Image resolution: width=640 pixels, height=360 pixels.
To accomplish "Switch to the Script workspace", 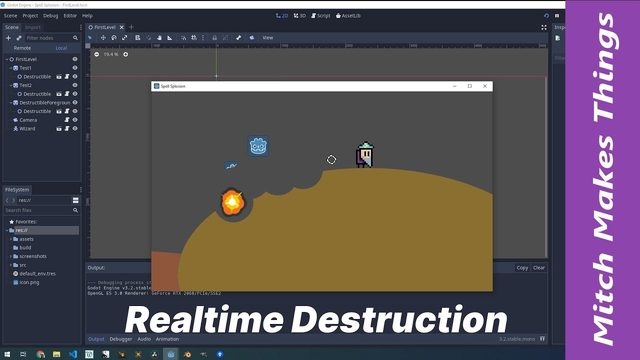I will [x=321, y=16].
